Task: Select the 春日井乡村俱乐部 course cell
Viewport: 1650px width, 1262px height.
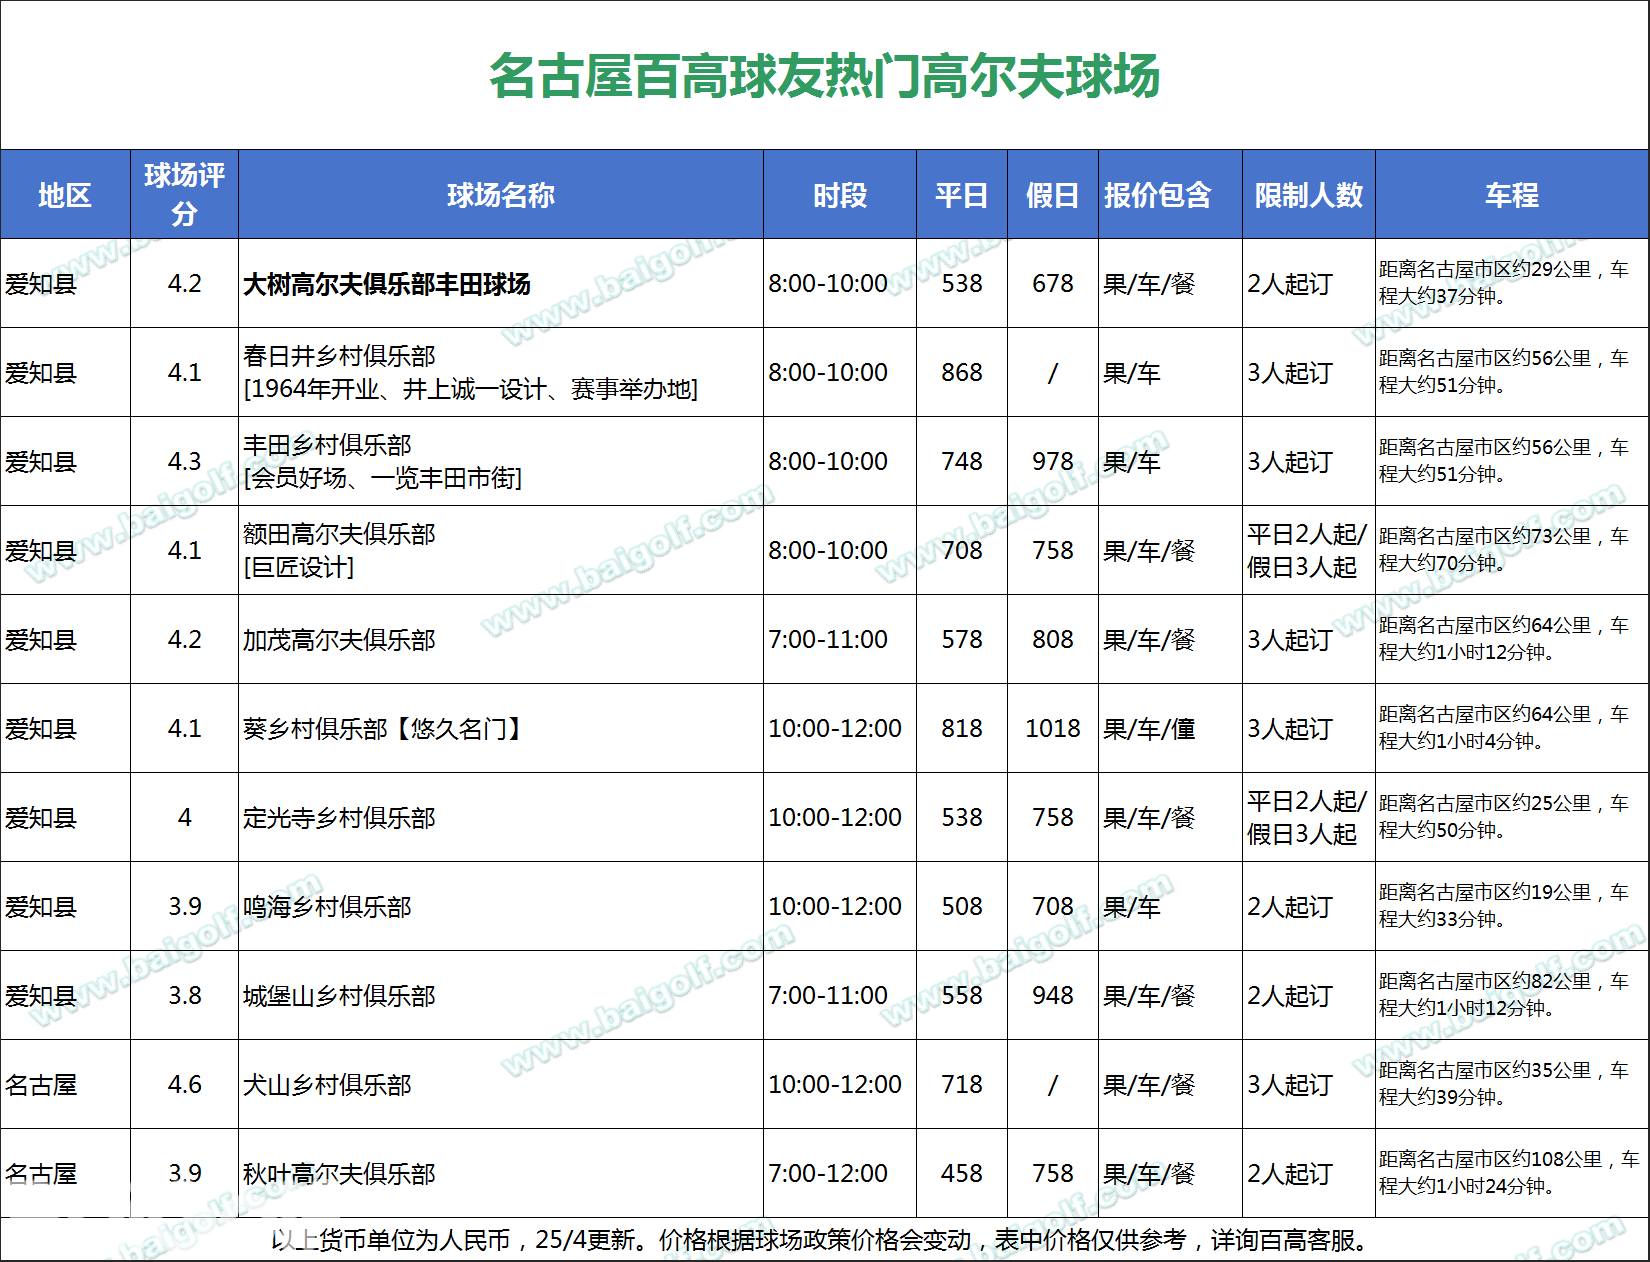Action: (470, 372)
